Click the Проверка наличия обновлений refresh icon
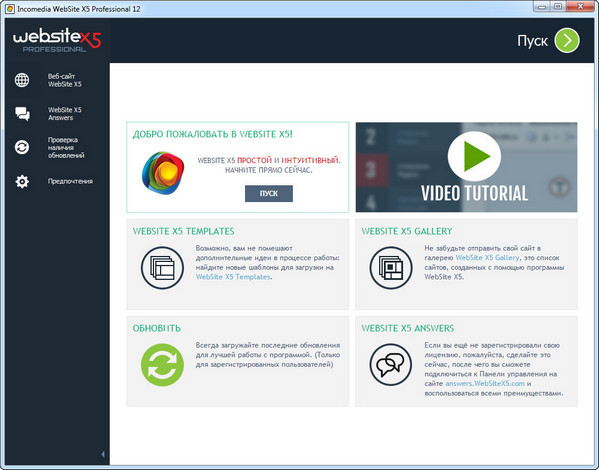 [22, 147]
